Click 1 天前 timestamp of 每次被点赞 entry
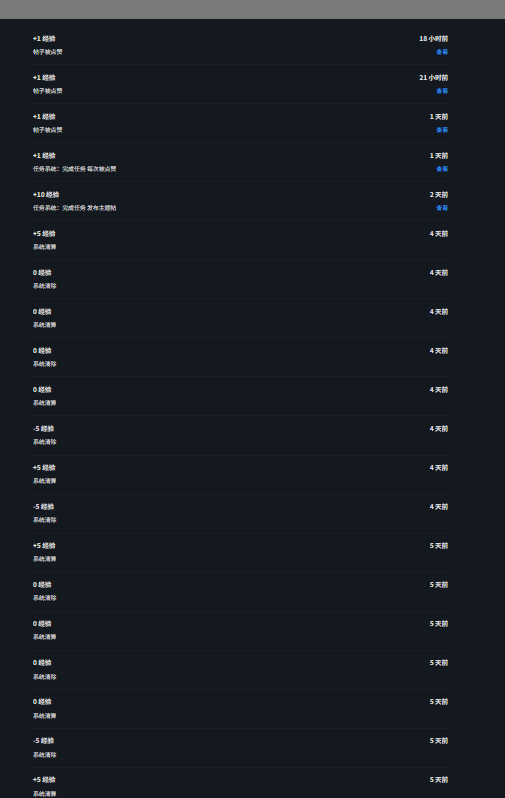505x798 pixels. point(439,156)
